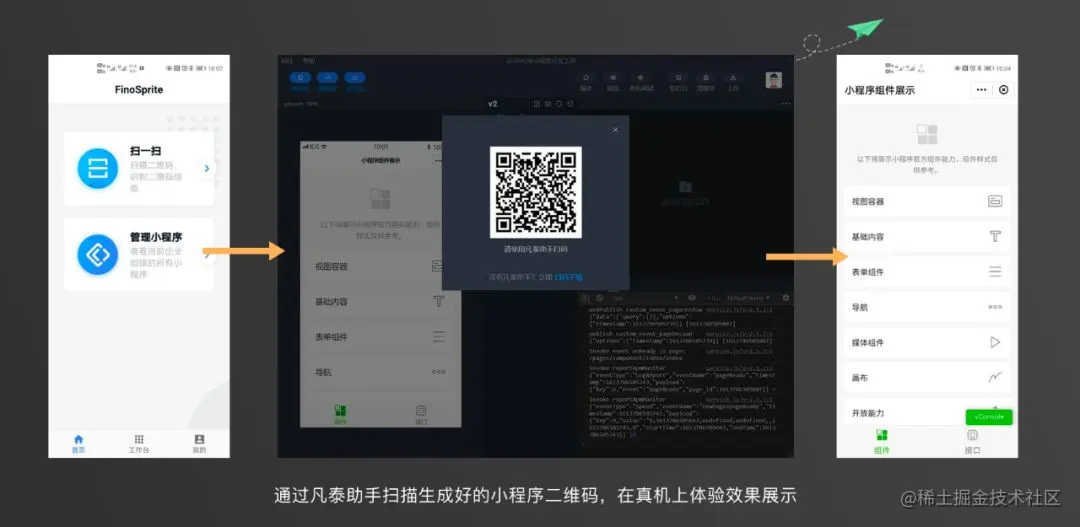Screen dimensions: 1080x527
Task: Click the 小程序组件展示 title on the right phone
Action: (880, 90)
